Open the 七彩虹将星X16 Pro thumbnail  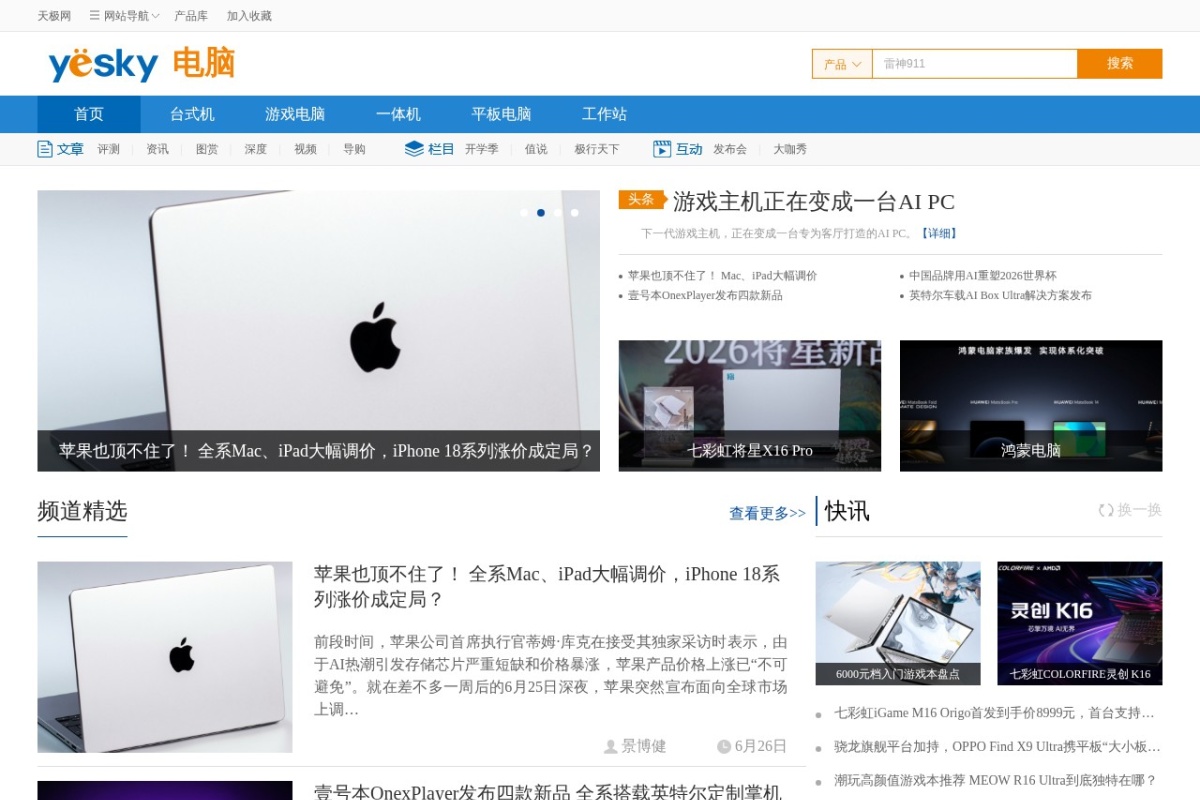(x=750, y=405)
